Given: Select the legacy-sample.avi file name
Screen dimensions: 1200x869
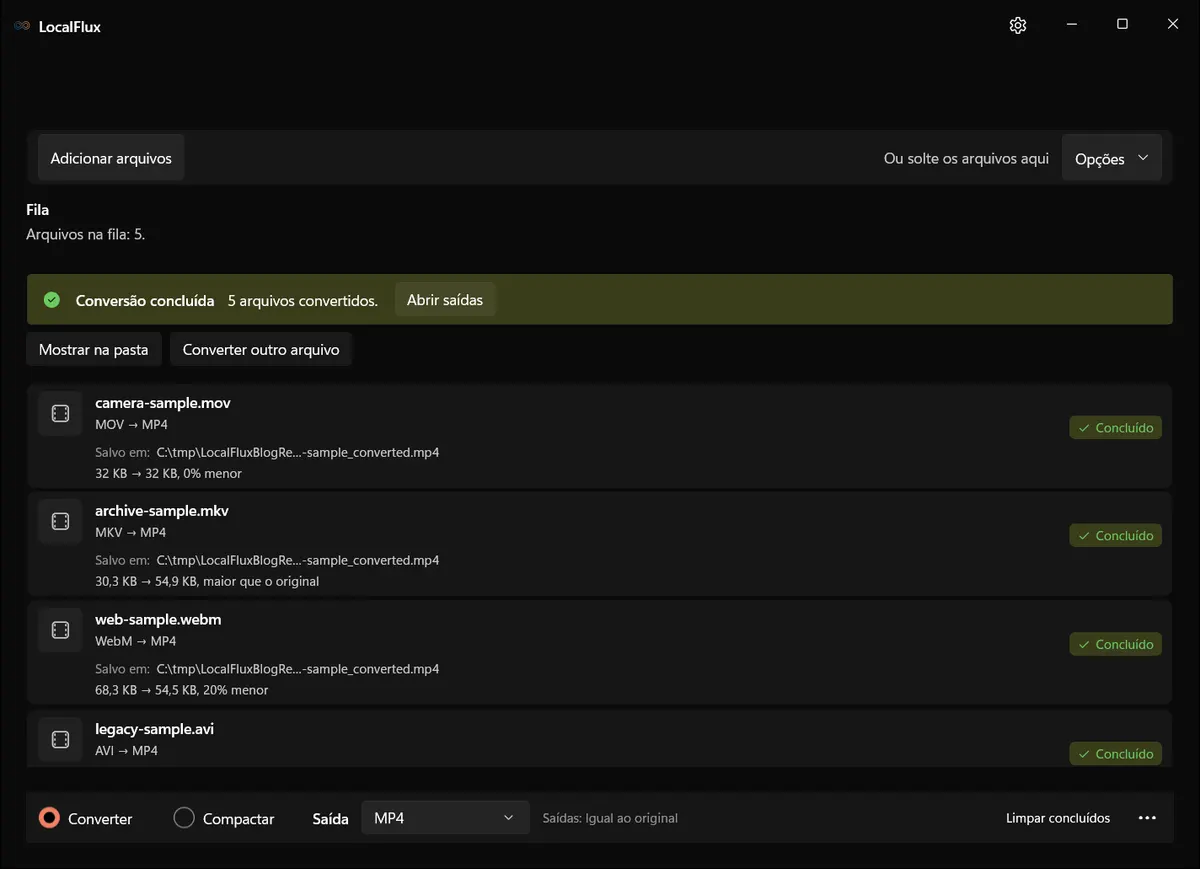Looking at the screenshot, I should coord(154,729).
